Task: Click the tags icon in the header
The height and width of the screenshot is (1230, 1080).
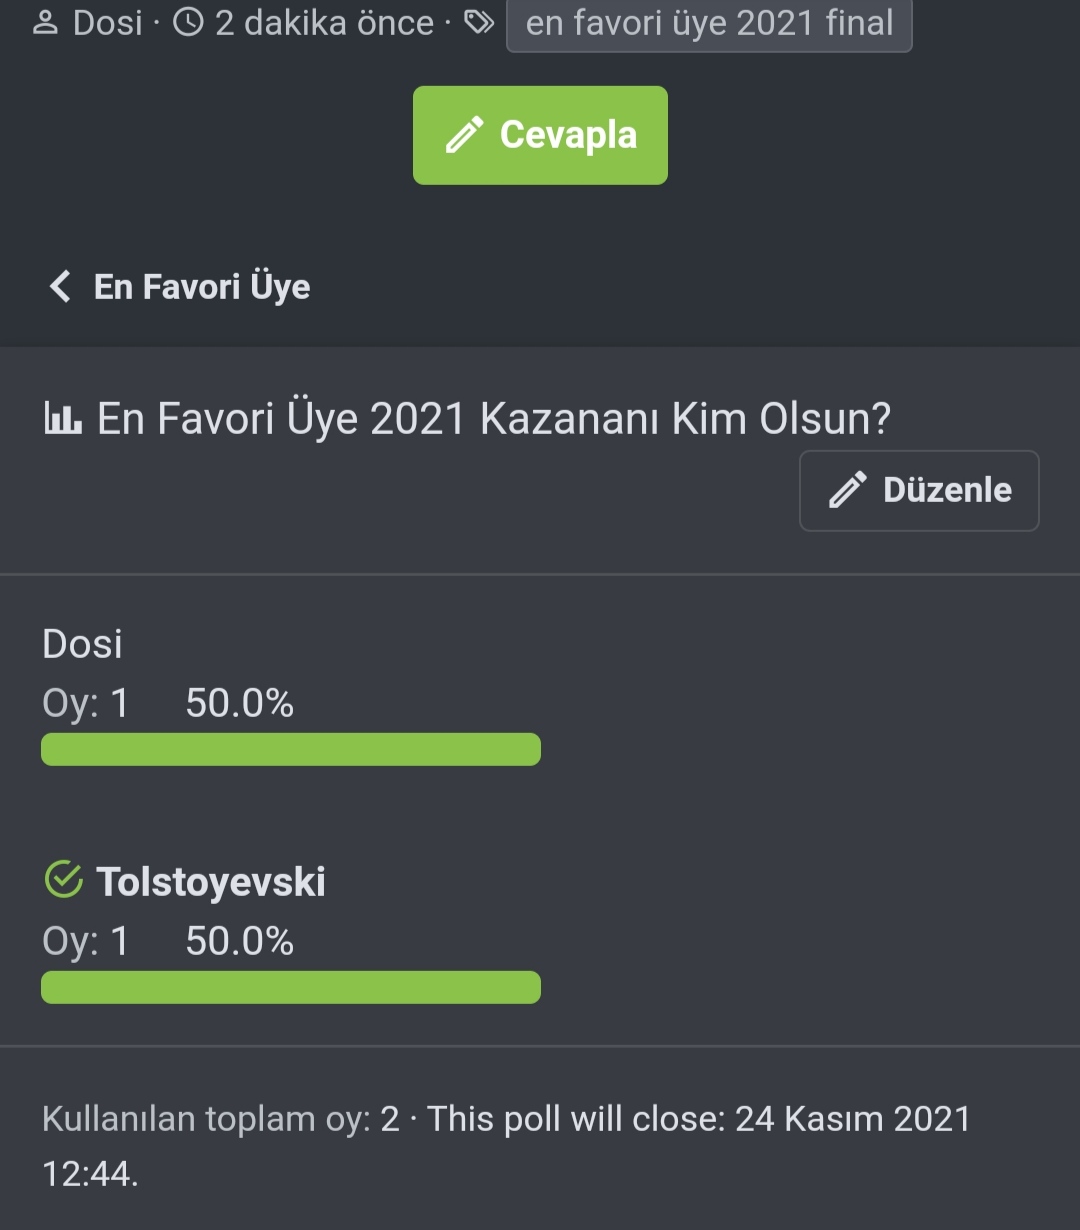Action: pyautogui.click(x=479, y=23)
